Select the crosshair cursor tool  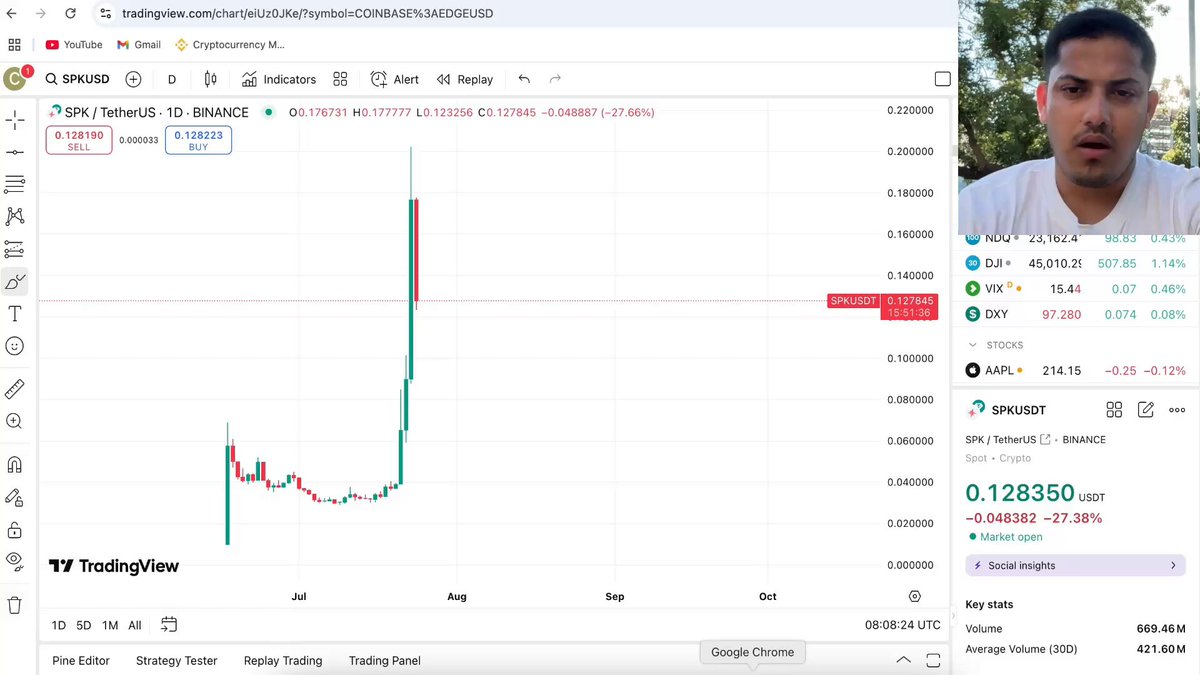pos(15,120)
